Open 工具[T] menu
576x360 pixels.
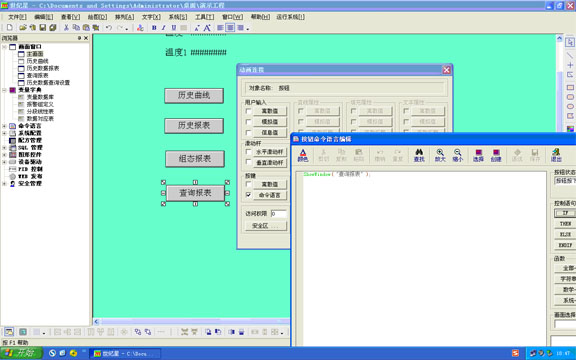(x=205, y=17)
